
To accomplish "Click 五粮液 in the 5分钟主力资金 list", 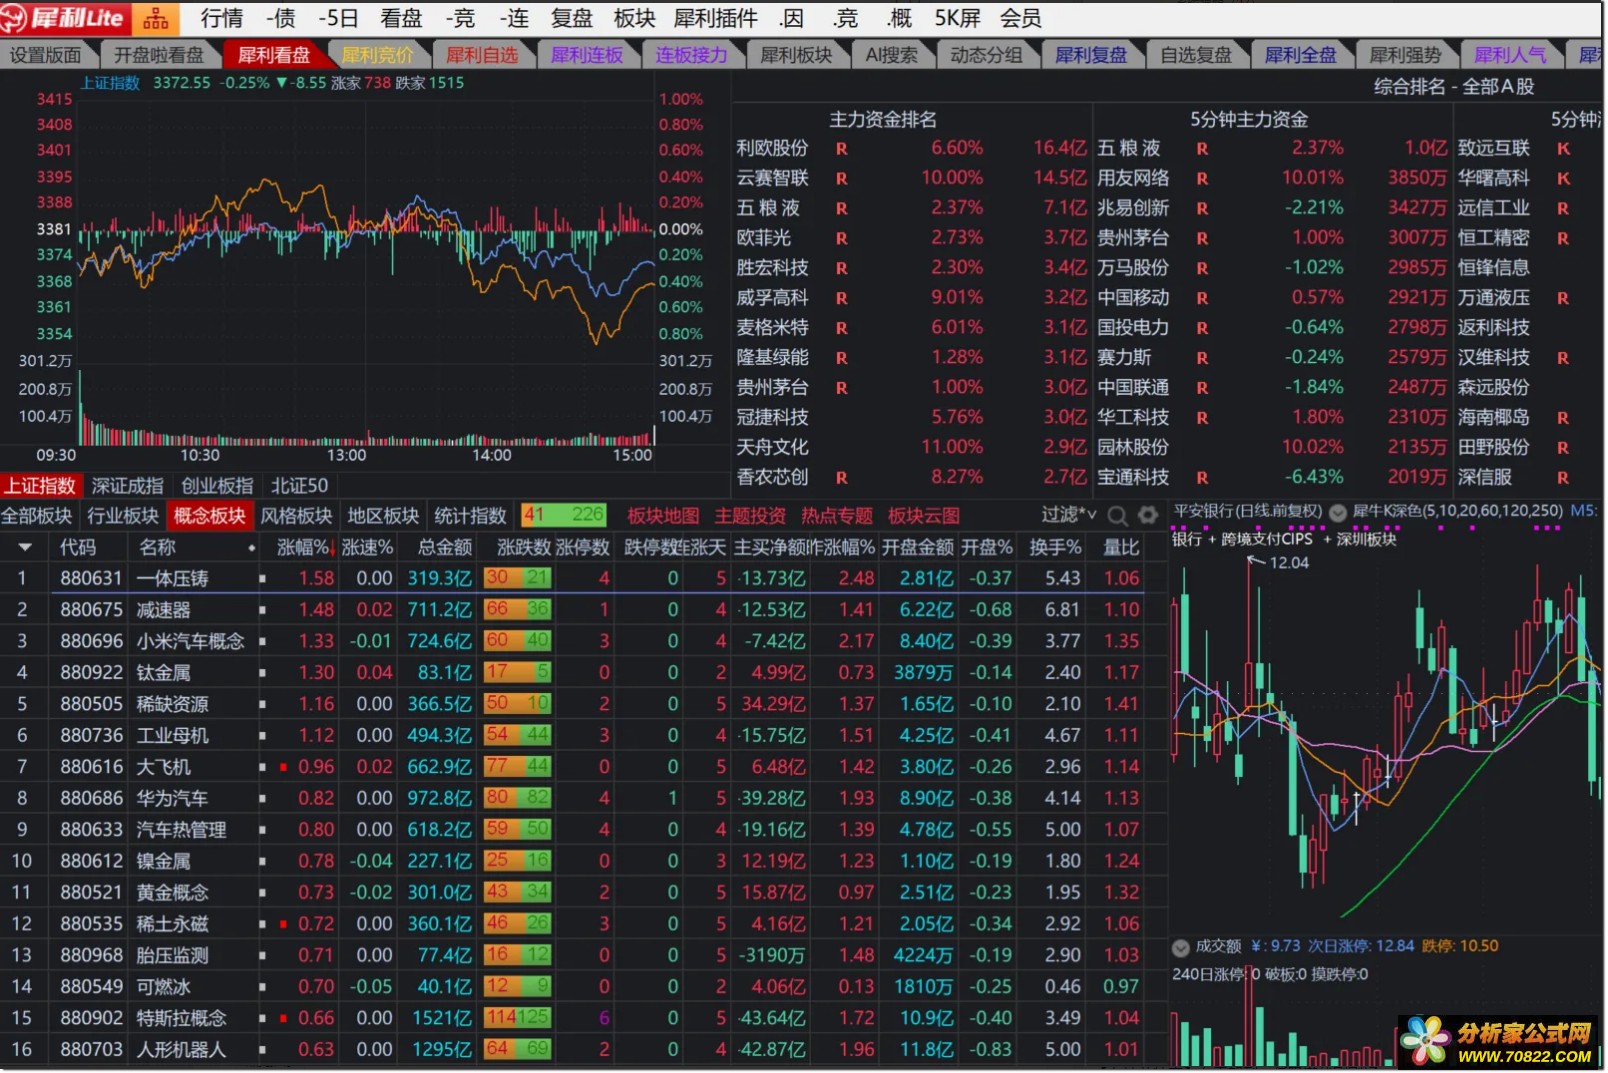I will 1129,149.
